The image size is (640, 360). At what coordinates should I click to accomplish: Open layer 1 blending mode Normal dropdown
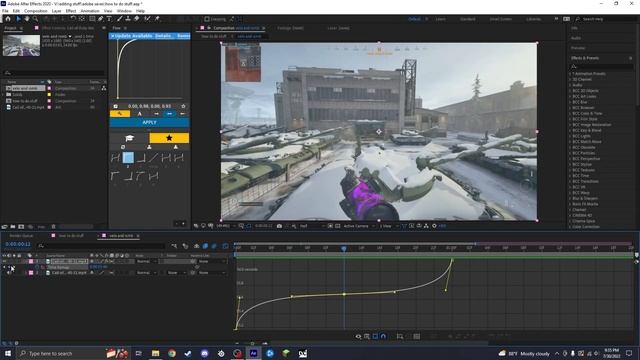click(x=146, y=261)
